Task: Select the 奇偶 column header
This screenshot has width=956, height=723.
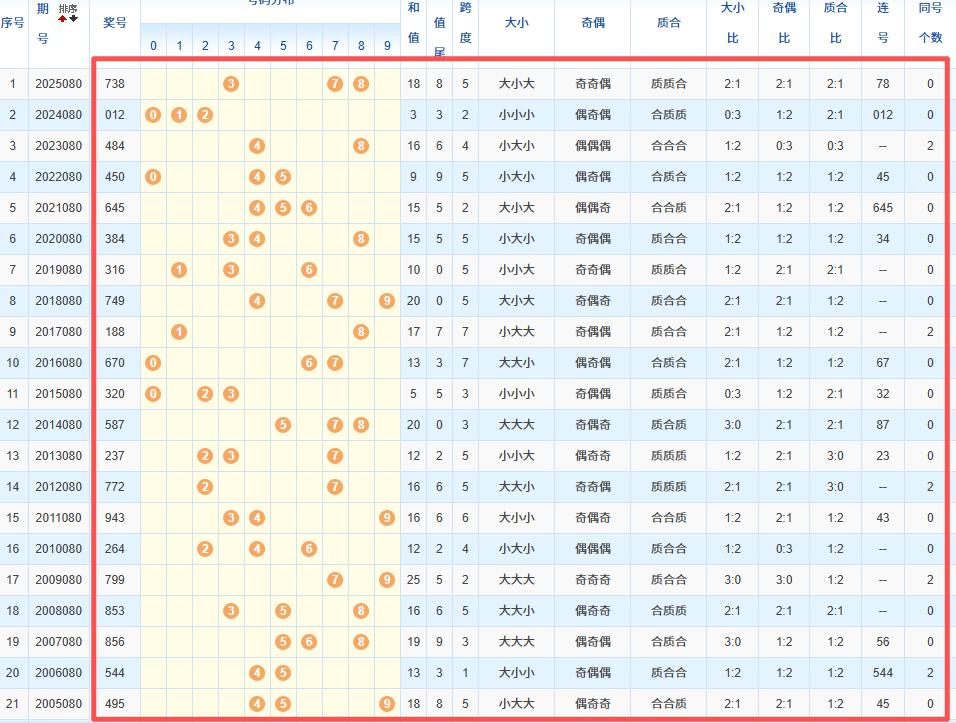Action: (593, 22)
